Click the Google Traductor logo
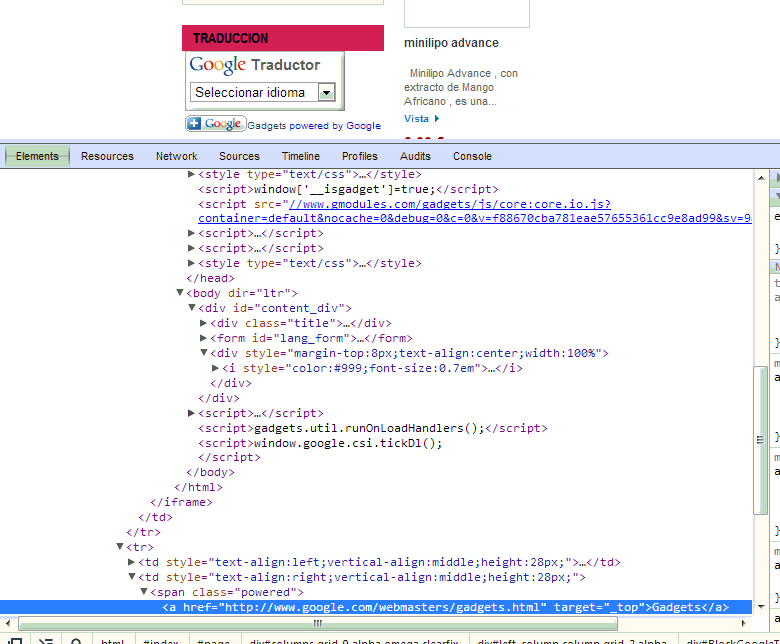 (x=255, y=65)
